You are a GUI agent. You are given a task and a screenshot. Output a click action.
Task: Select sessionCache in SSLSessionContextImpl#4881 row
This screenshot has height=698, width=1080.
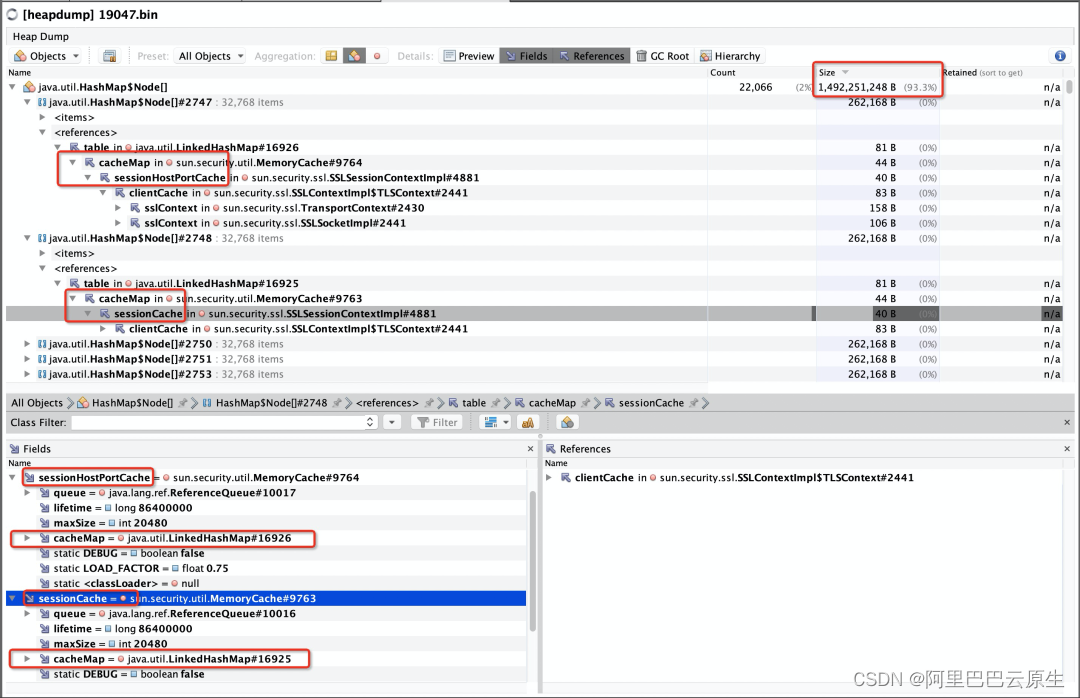[534, 314]
